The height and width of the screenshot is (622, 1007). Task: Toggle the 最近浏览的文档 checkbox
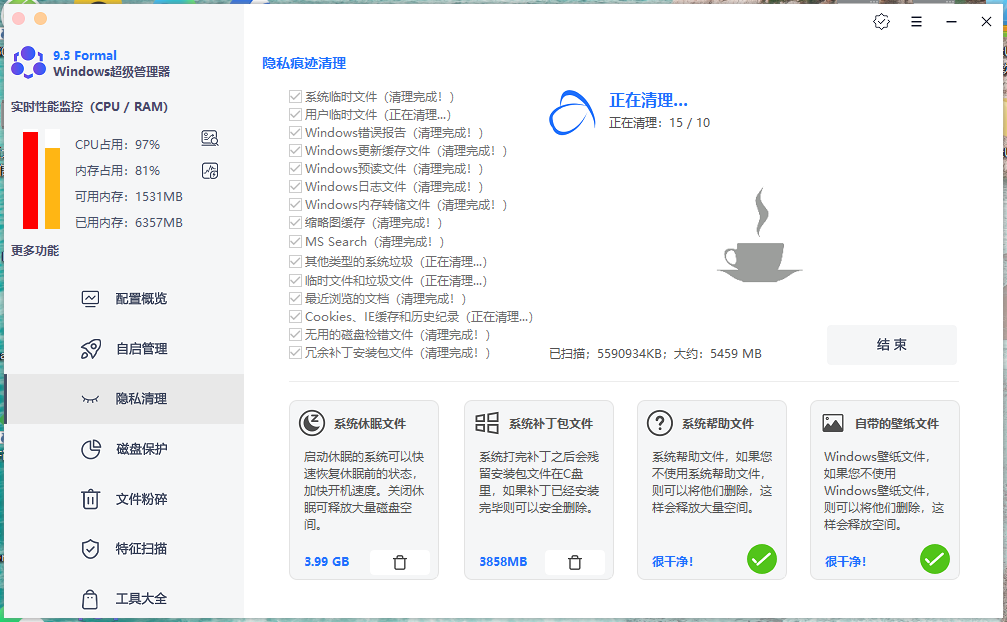point(295,298)
